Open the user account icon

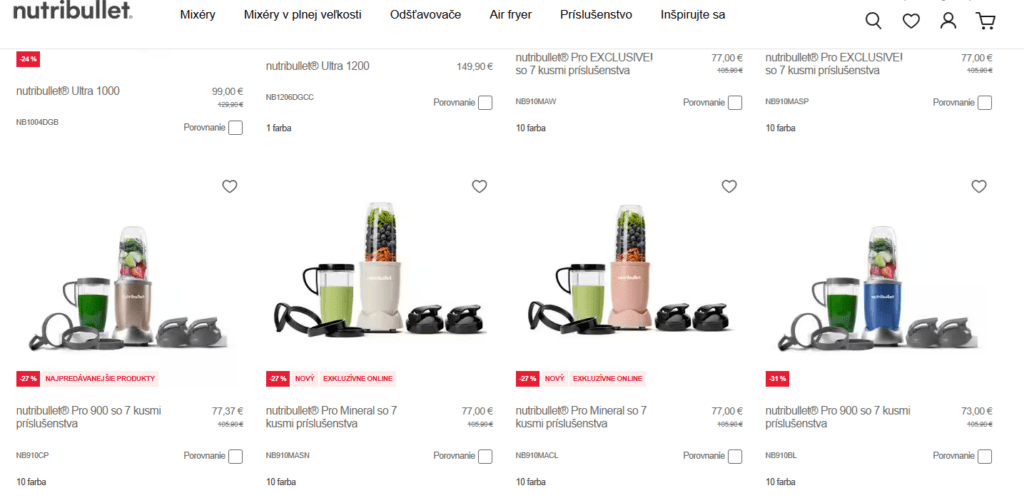tap(948, 21)
